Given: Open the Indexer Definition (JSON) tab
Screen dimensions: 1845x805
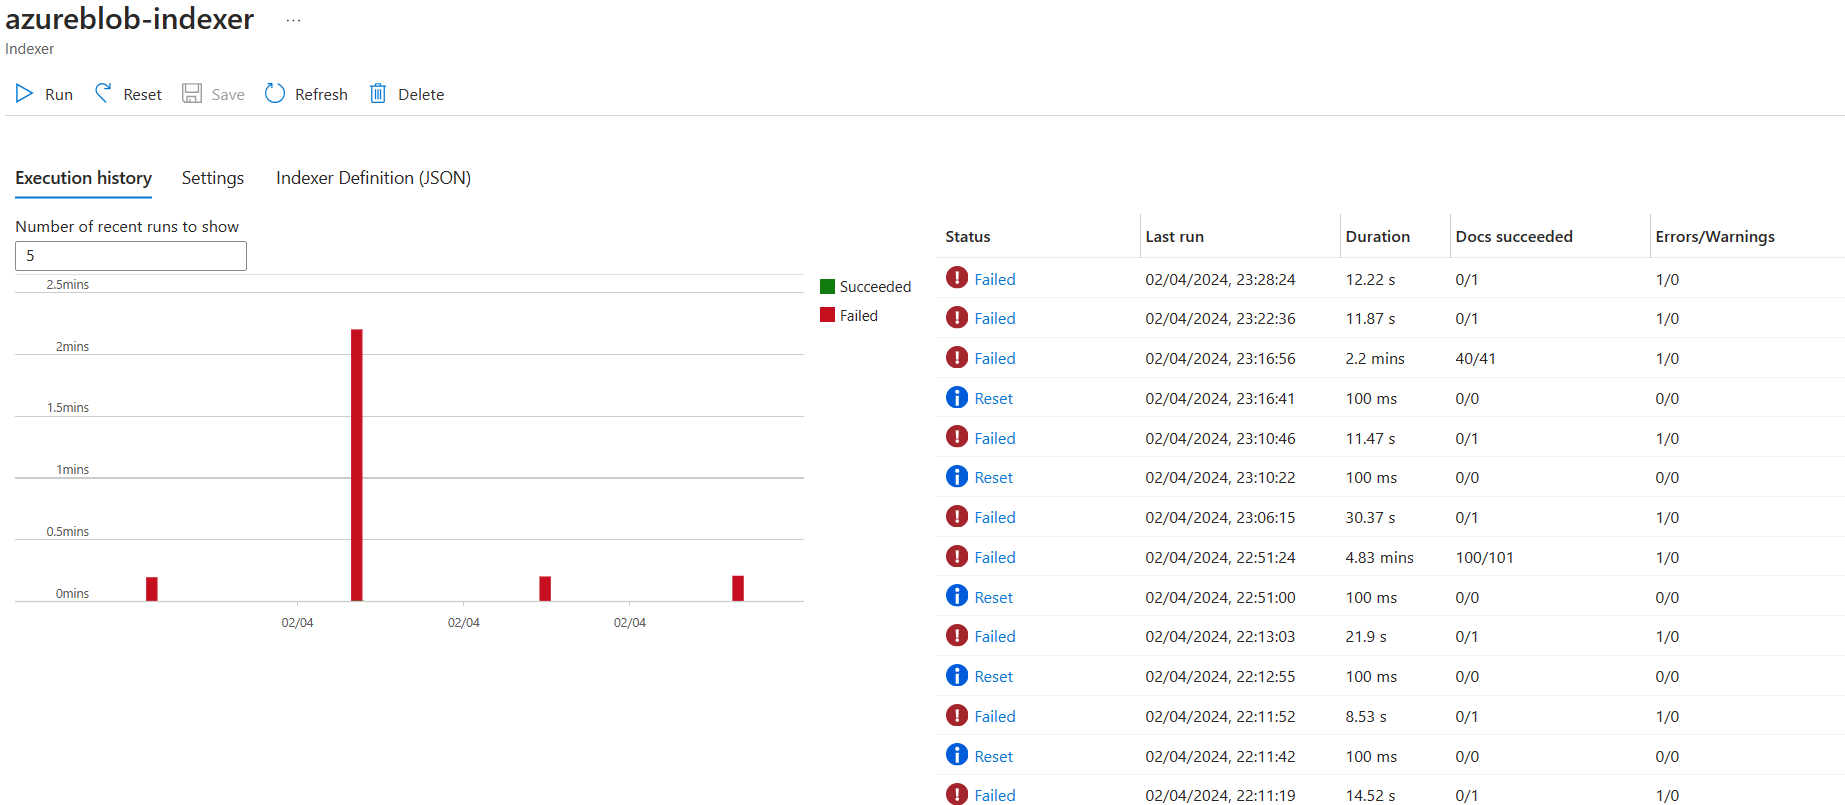Looking at the screenshot, I should (x=373, y=178).
